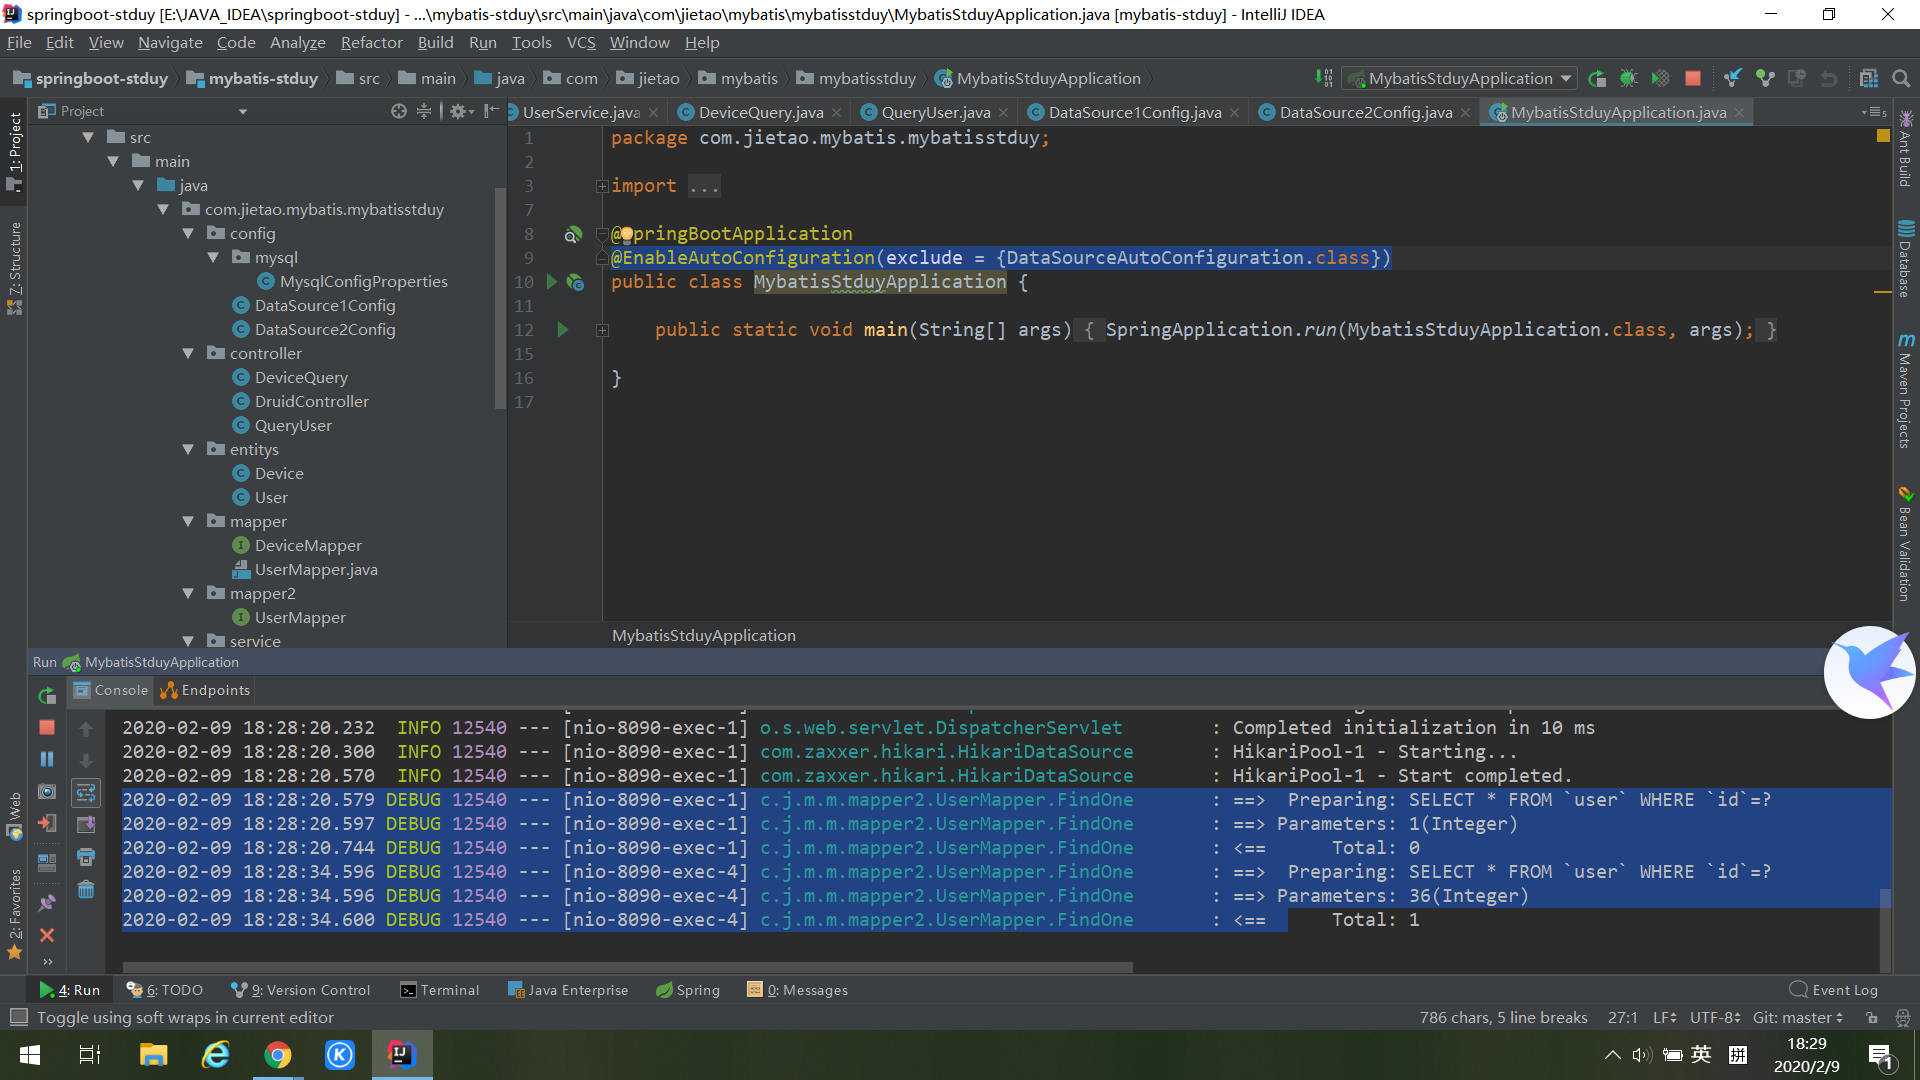The height and width of the screenshot is (1080, 1920).
Task: Click the Dump Threads camera icon
Action: pyautogui.click(x=47, y=791)
